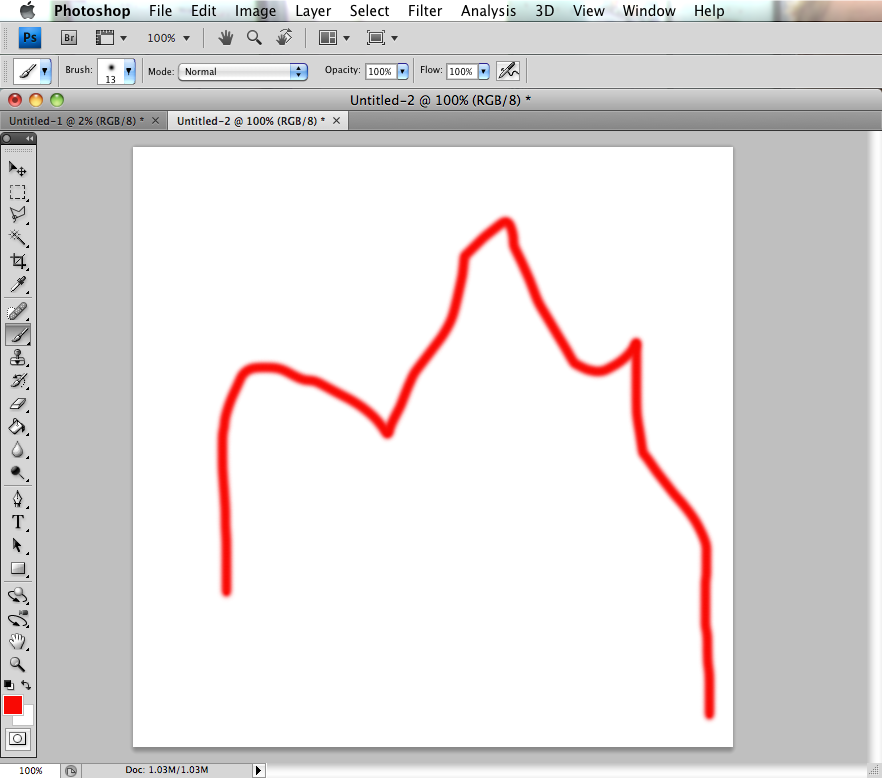
Task: Toggle Quick Mask mode
Action: tap(17, 739)
